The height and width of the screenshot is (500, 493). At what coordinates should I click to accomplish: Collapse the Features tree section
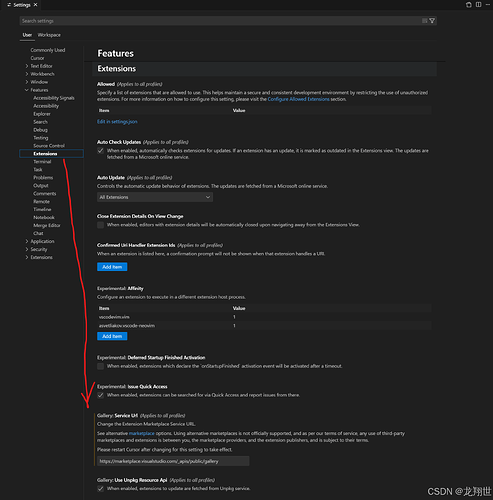(x=27, y=90)
